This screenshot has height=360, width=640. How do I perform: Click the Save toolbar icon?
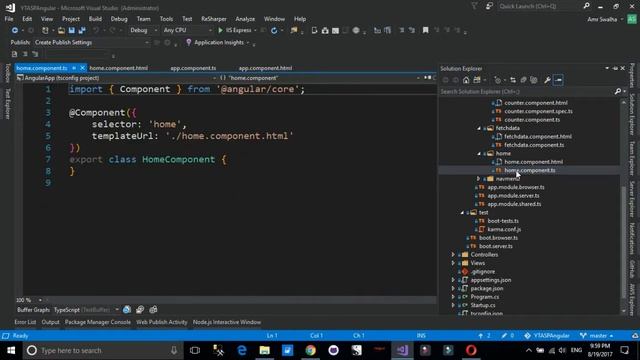point(71,30)
